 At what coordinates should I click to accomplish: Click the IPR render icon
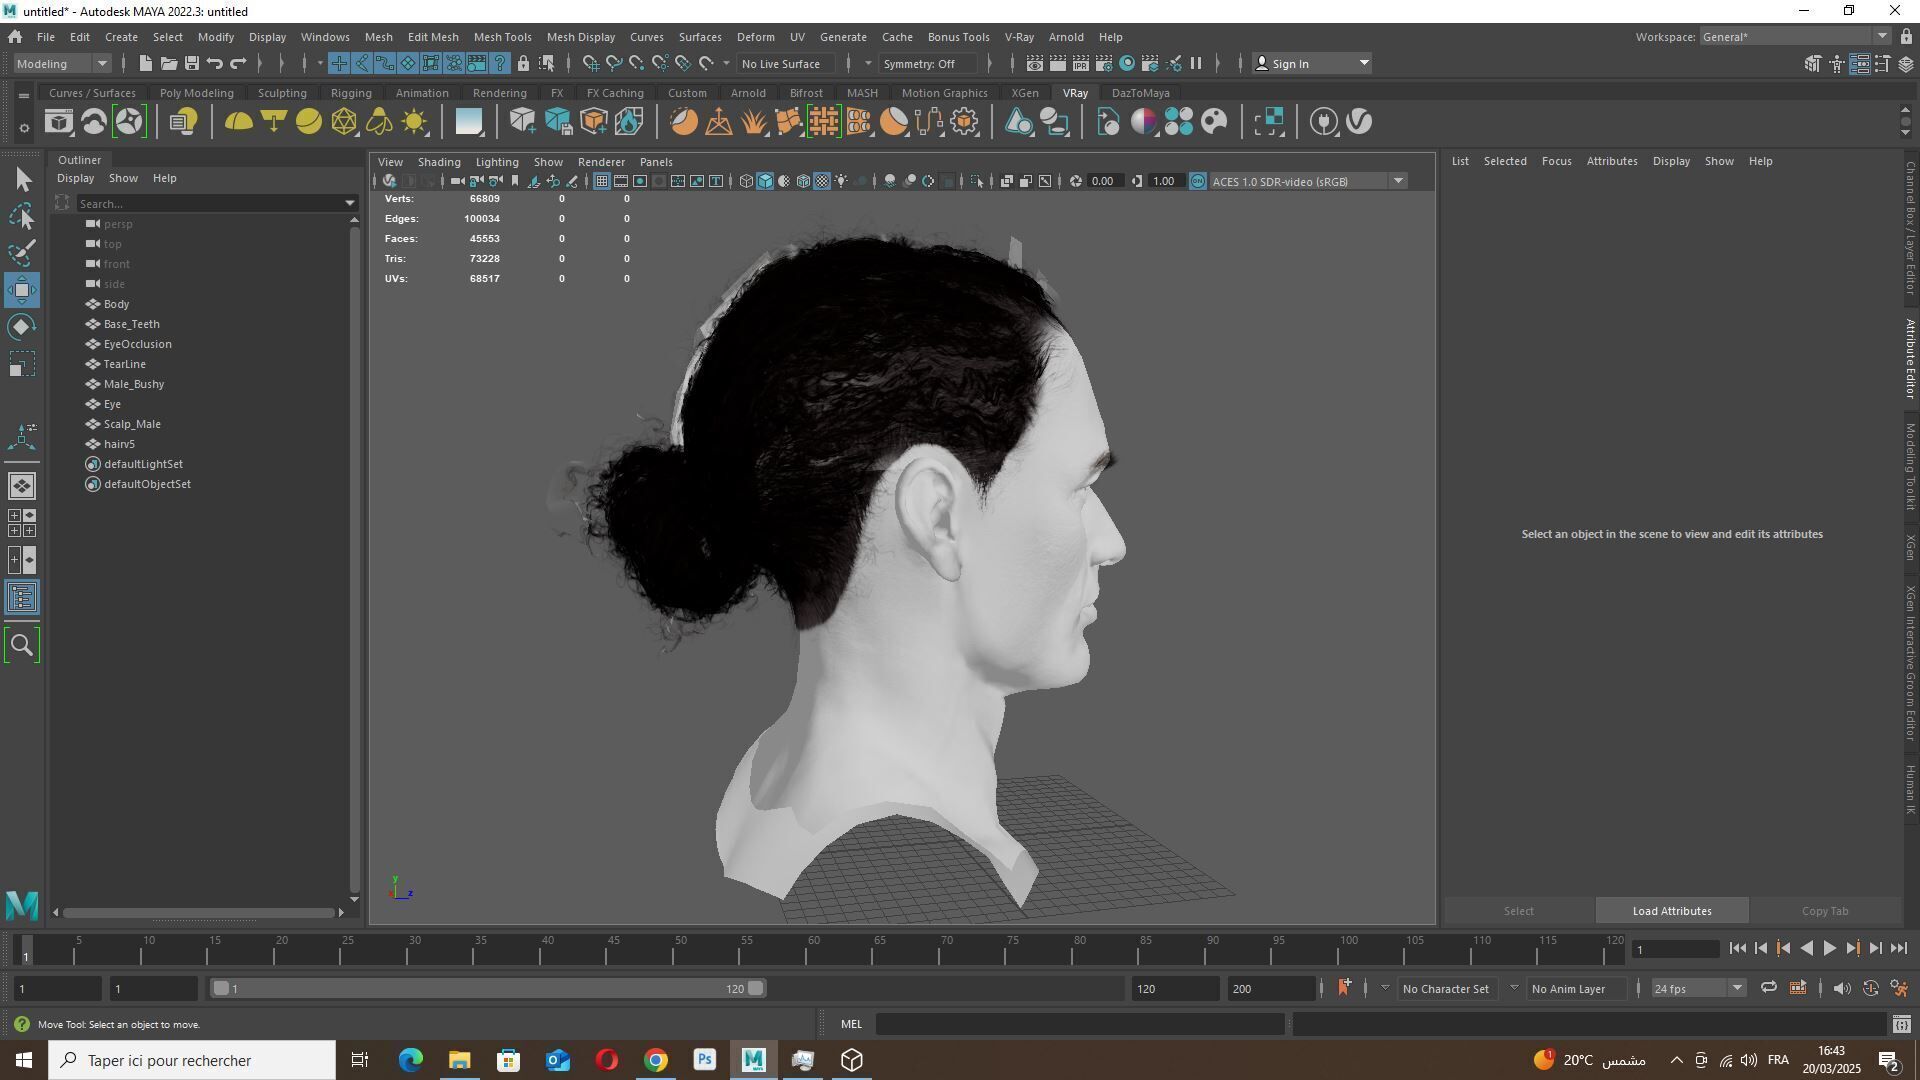pyautogui.click(x=1080, y=63)
